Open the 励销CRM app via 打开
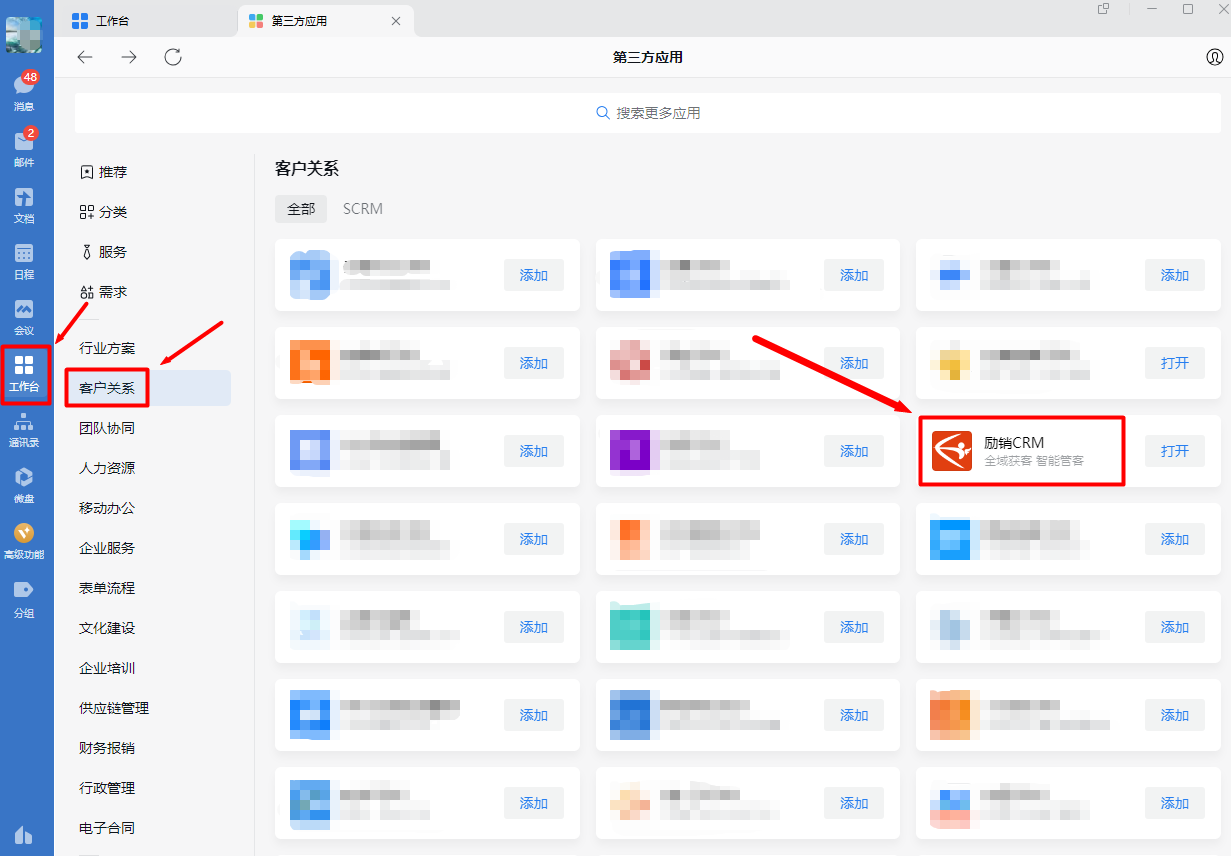 tap(1174, 451)
